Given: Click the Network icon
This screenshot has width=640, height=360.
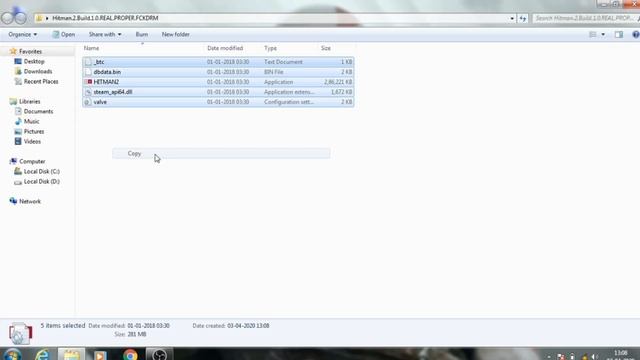Looking at the screenshot, I should coord(13,201).
